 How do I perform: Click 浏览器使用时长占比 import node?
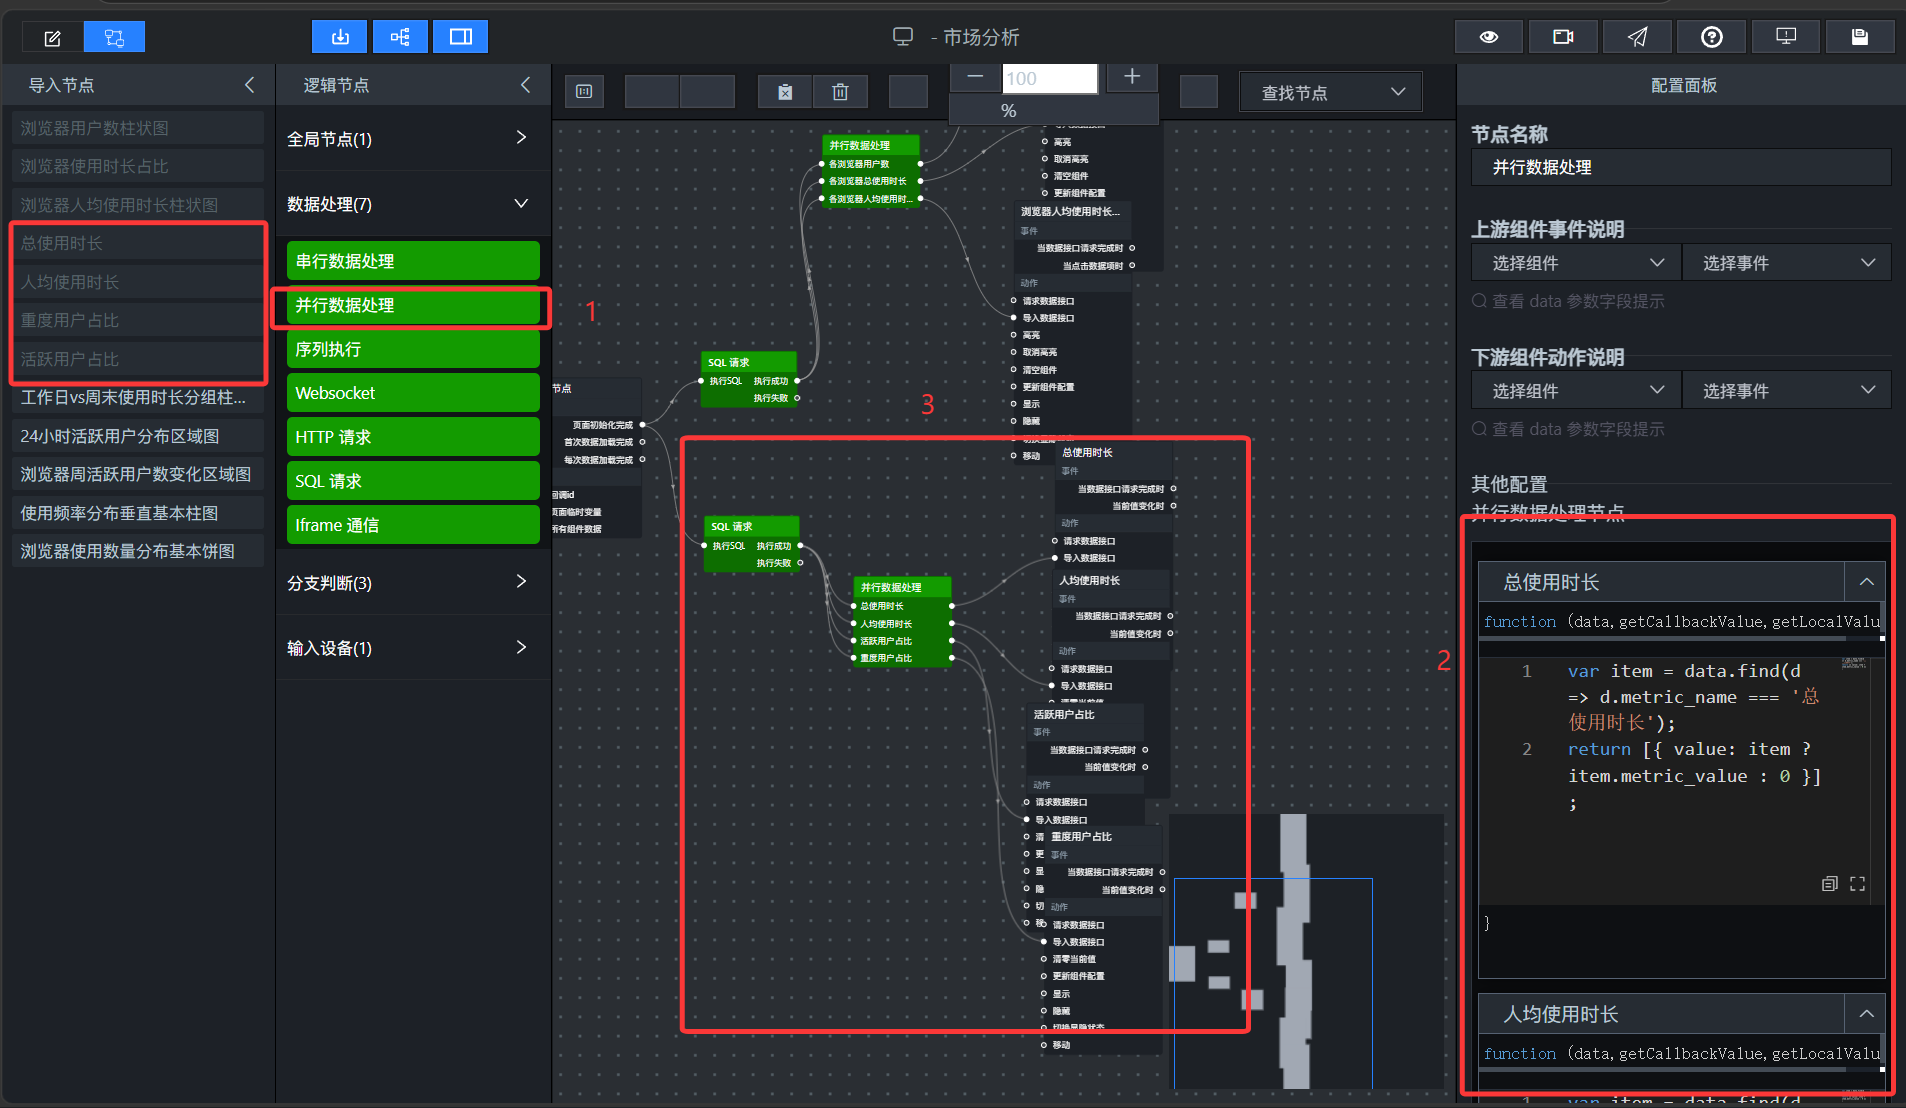(x=138, y=166)
